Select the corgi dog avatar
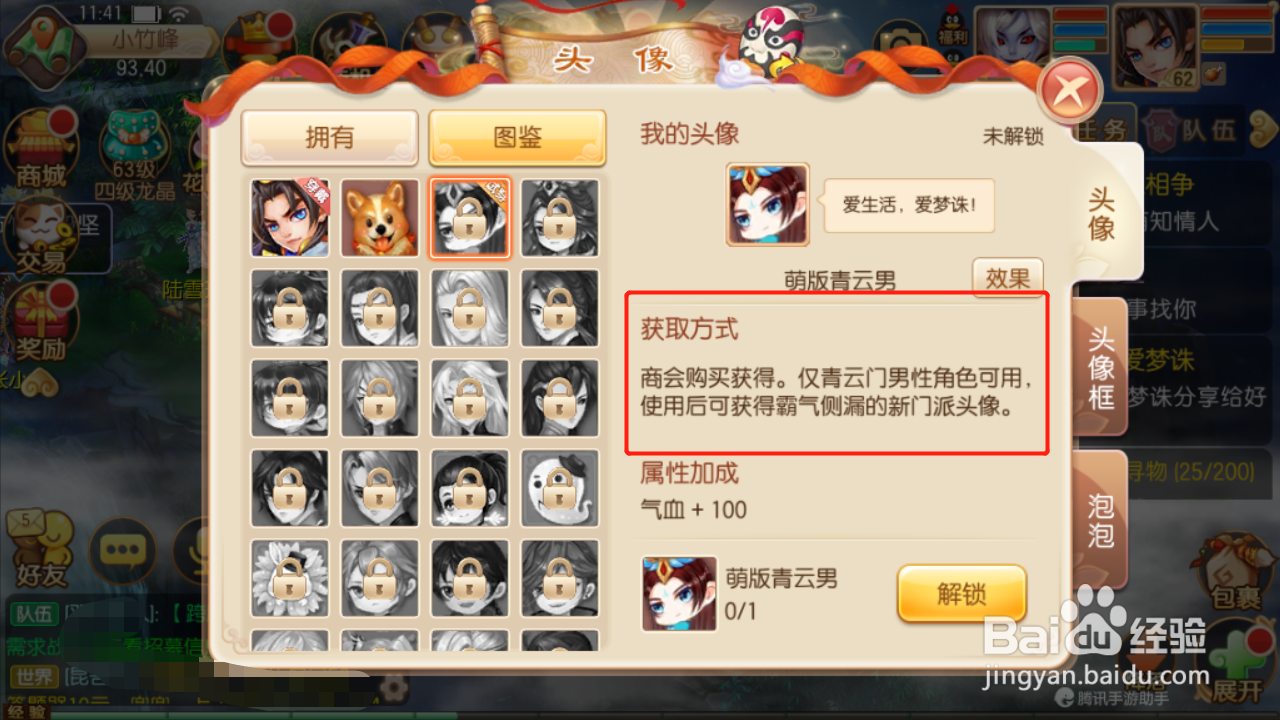Viewport: 1280px width, 720px height. tap(380, 218)
